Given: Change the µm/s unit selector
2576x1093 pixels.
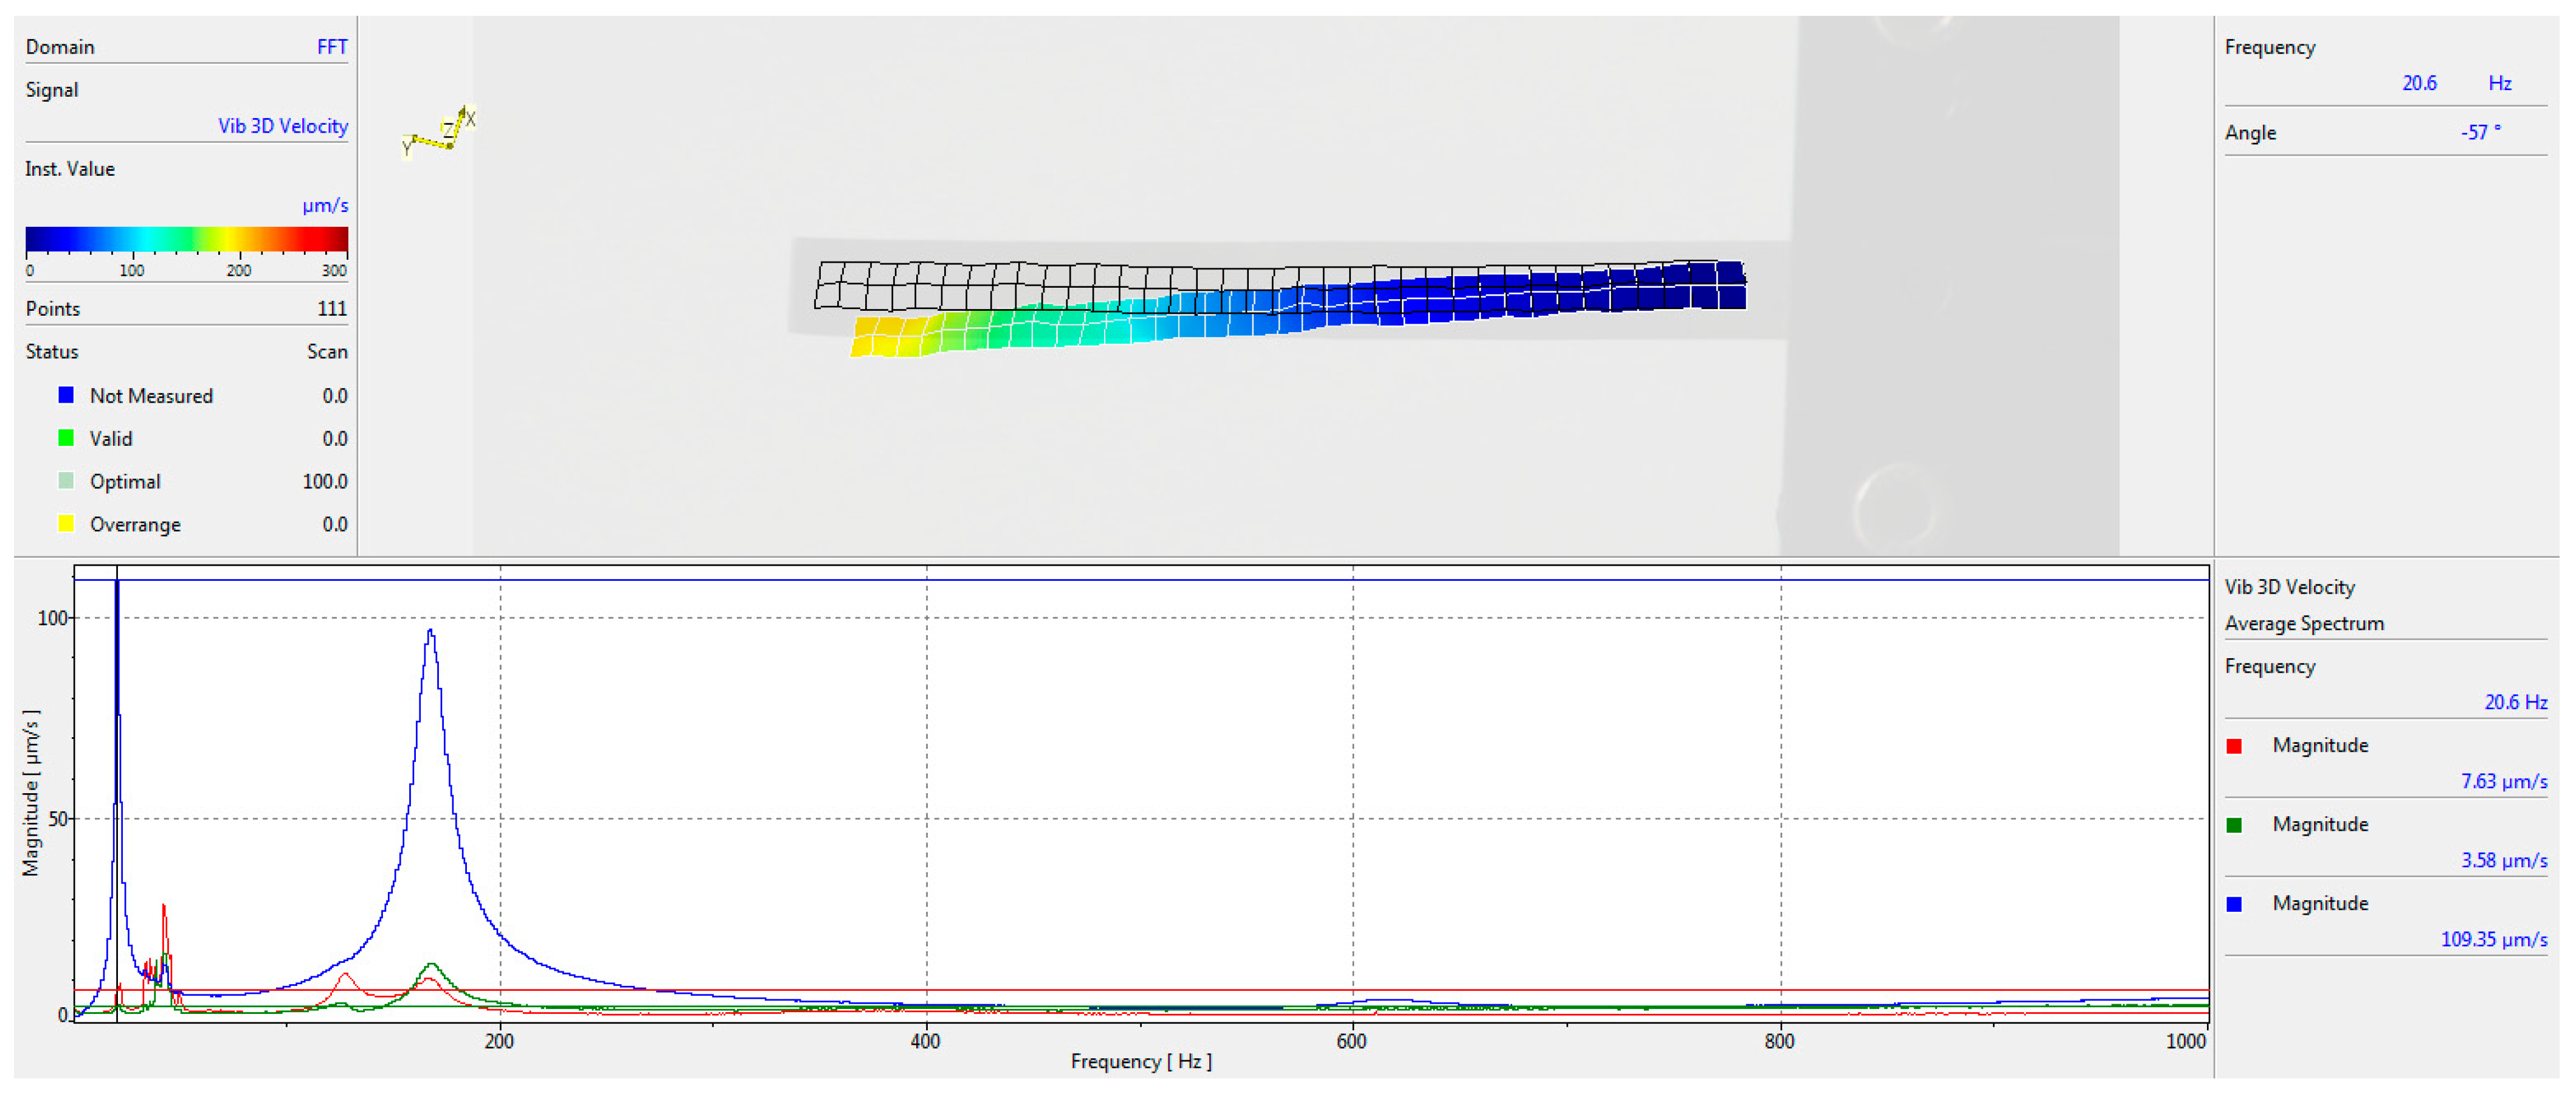Looking at the screenshot, I should click(x=325, y=205).
